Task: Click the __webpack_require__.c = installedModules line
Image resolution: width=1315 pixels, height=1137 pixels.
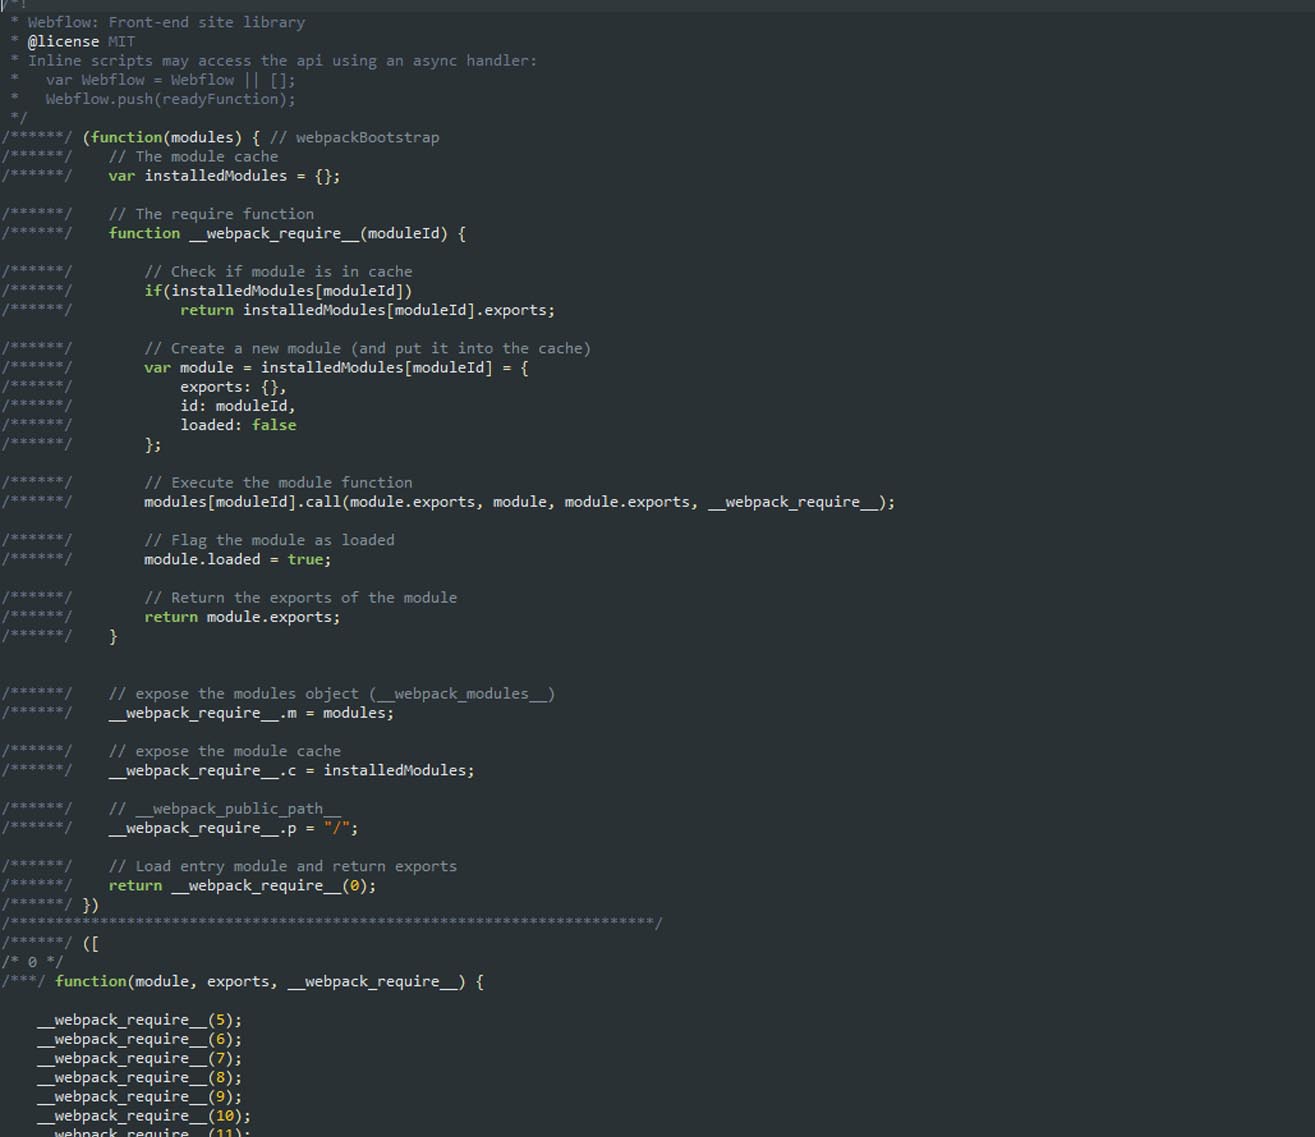Action: click(x=291, y=771)
